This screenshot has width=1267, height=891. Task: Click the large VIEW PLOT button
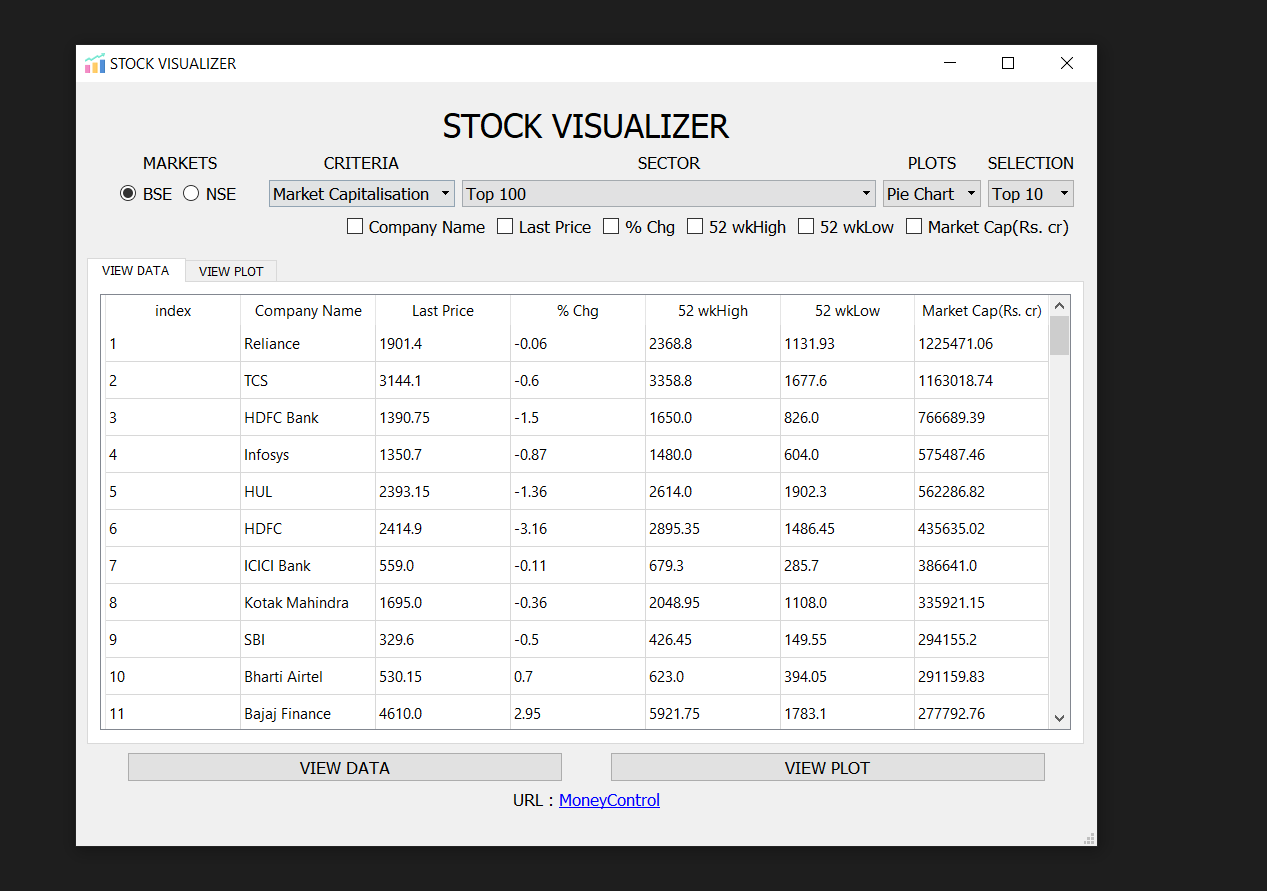click(828, 768)
